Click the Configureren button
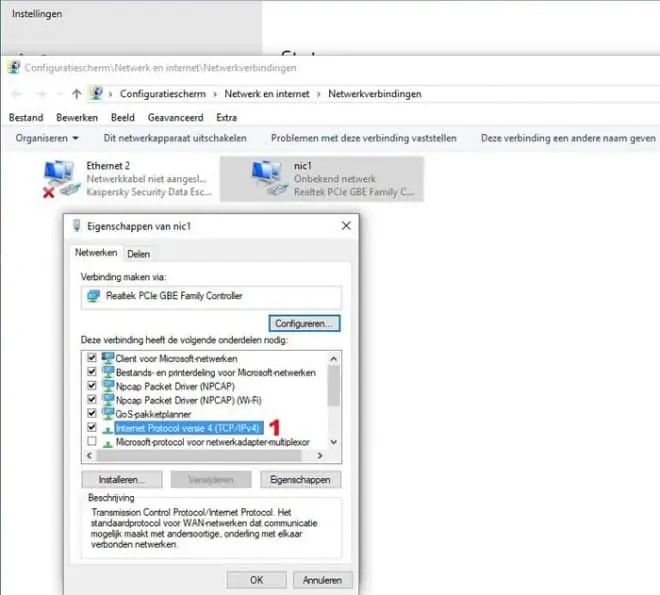The image size is (660, 595). [305, 324]
